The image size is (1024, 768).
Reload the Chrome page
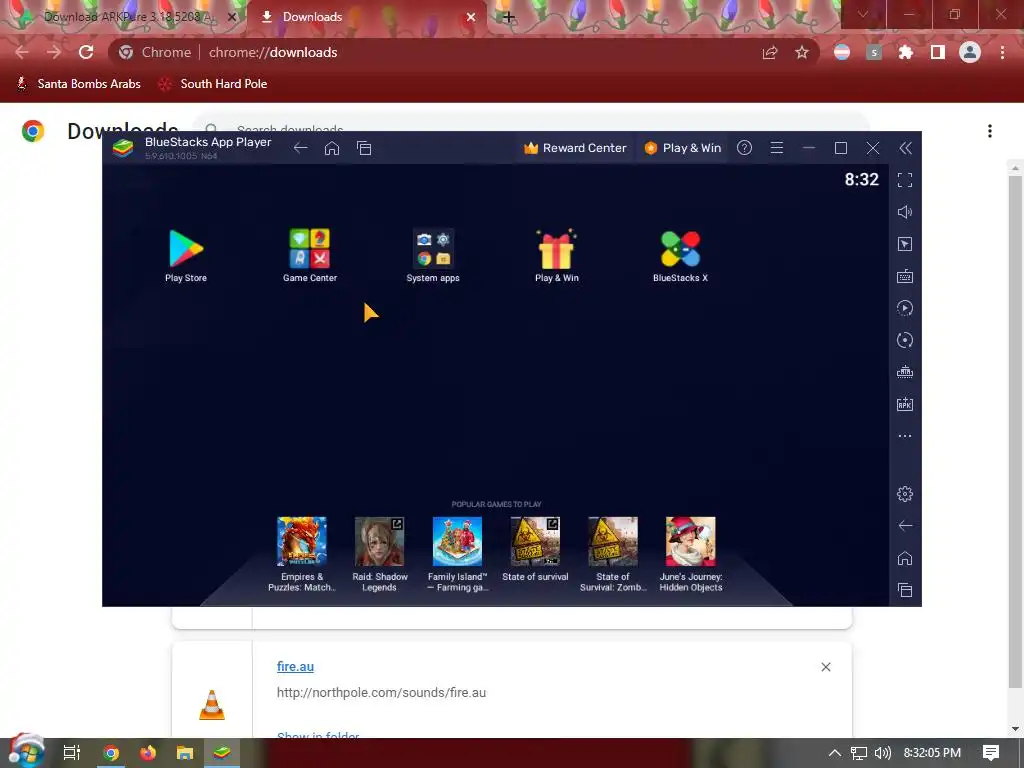tap(86, 52)
